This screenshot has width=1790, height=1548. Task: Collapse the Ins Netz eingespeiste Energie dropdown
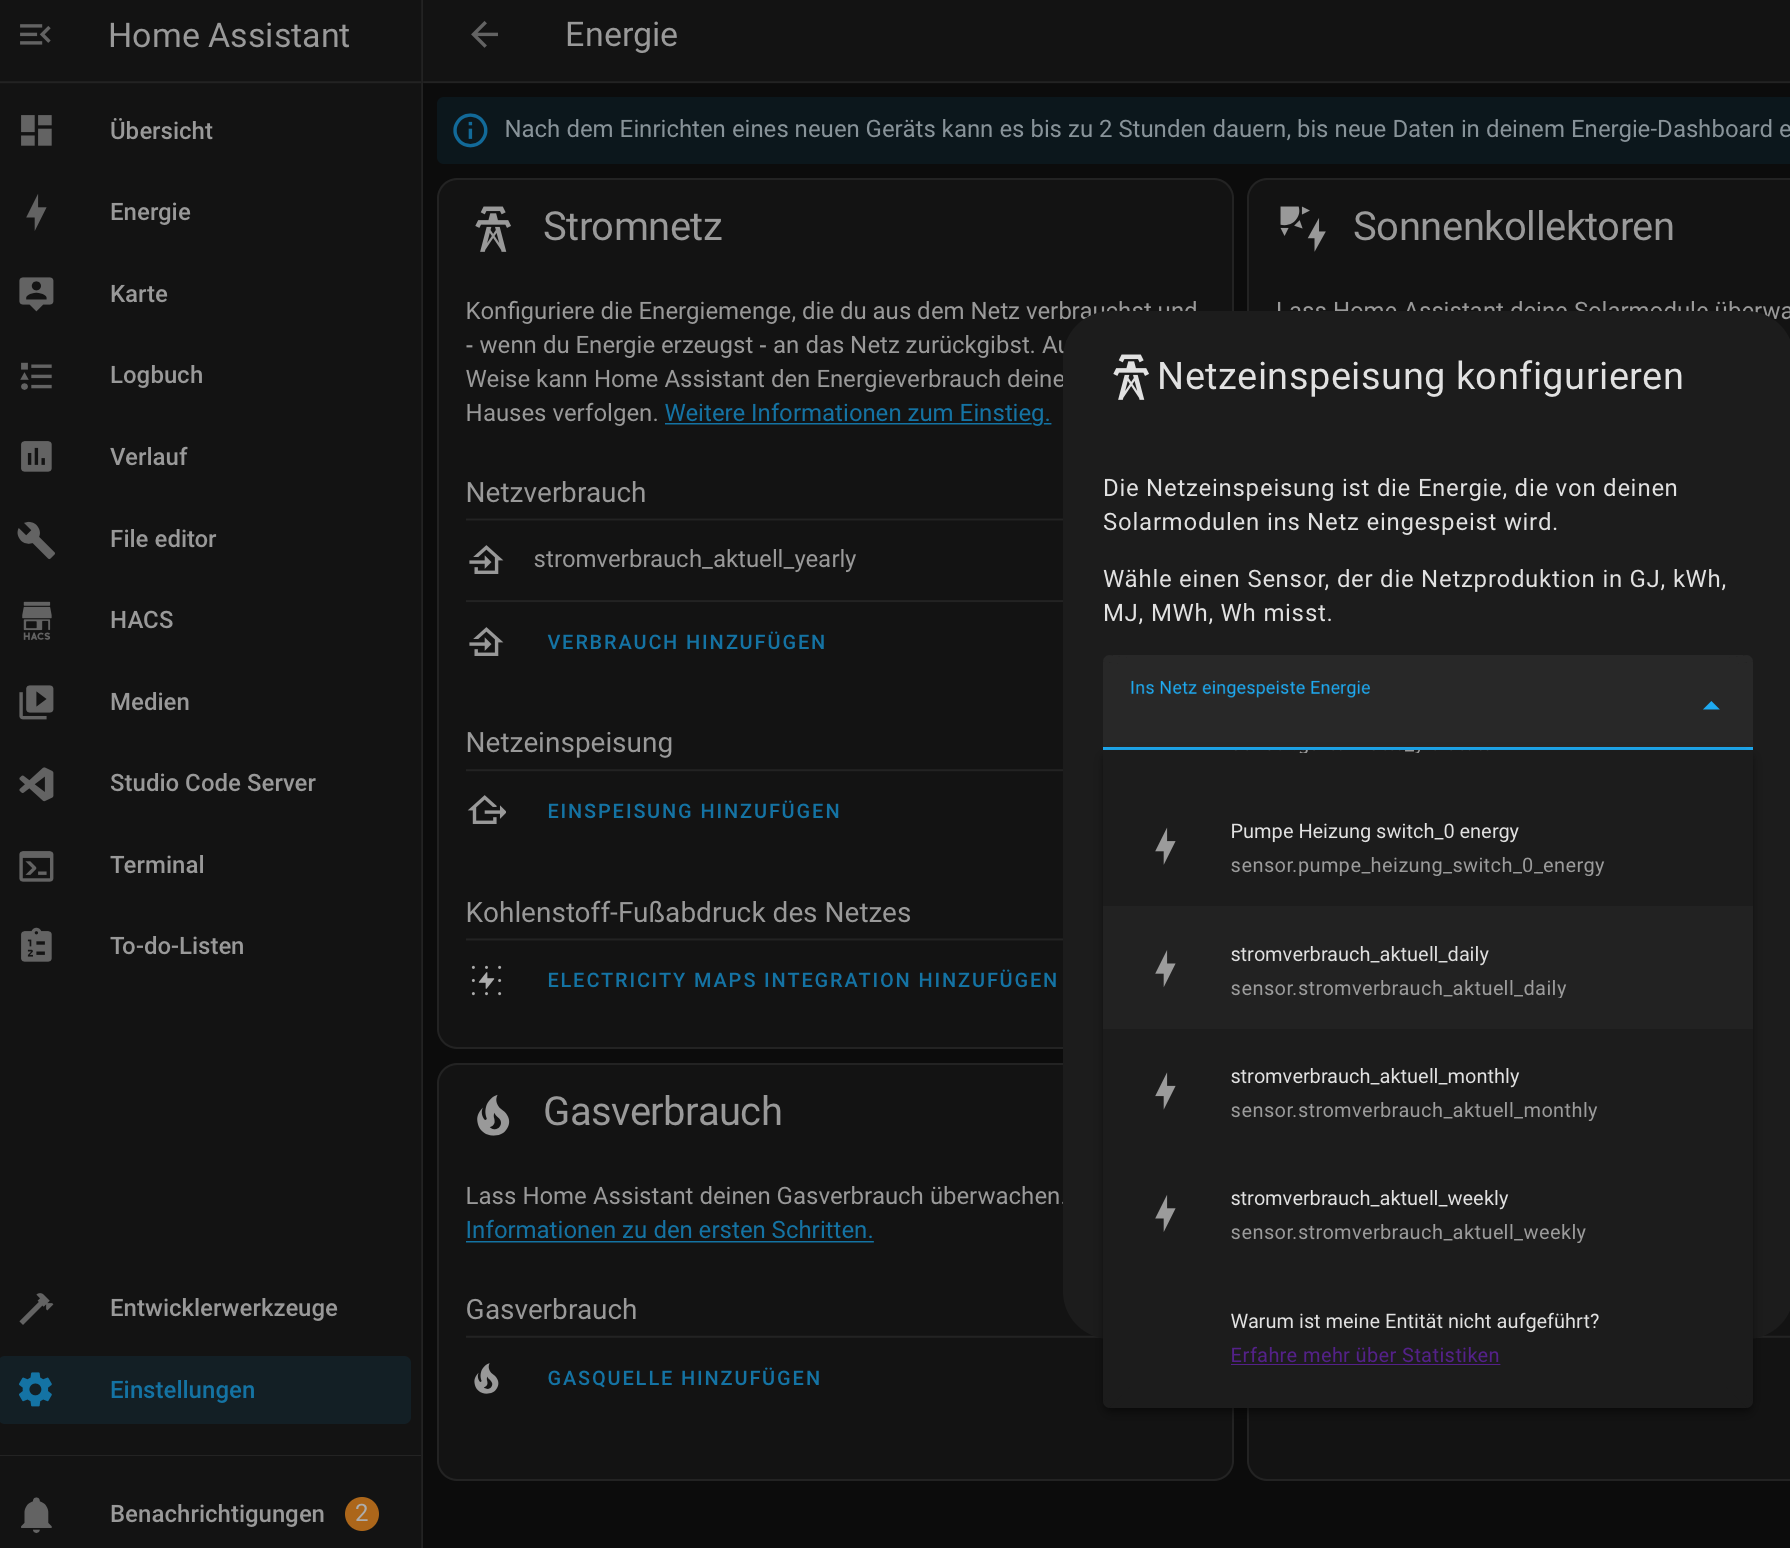click(1710, 706)
